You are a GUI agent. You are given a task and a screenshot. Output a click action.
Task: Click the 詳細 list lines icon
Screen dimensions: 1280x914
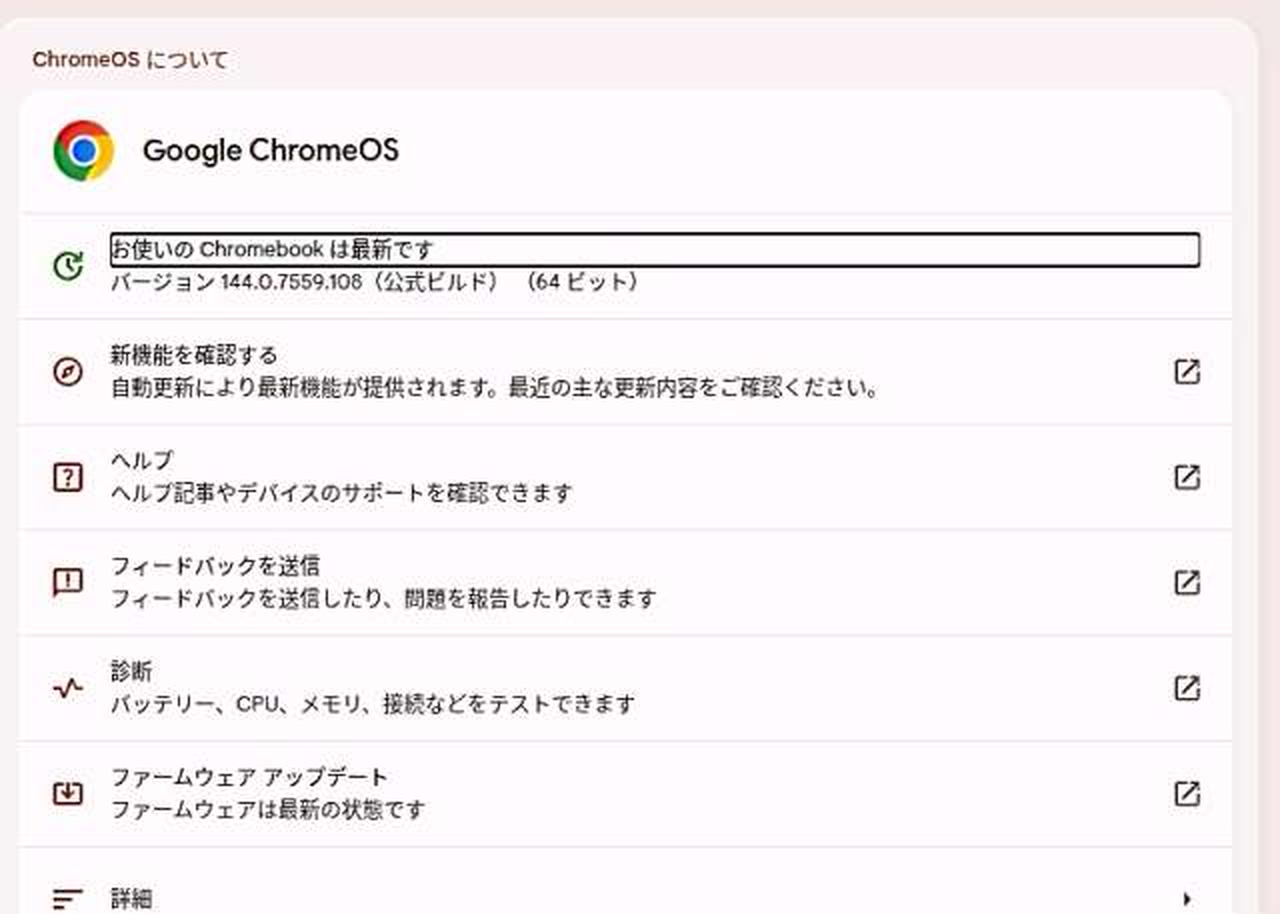[67, 899]
